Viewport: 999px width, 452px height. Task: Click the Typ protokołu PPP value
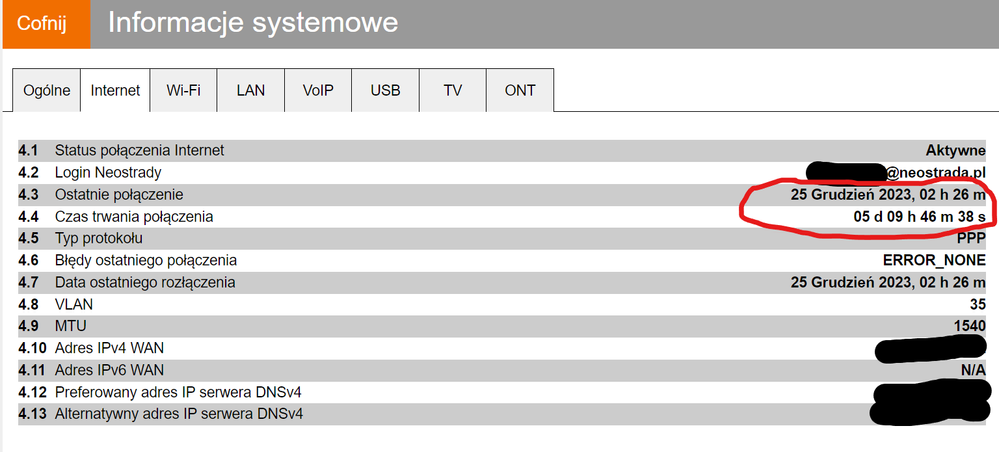click(971, 238)
